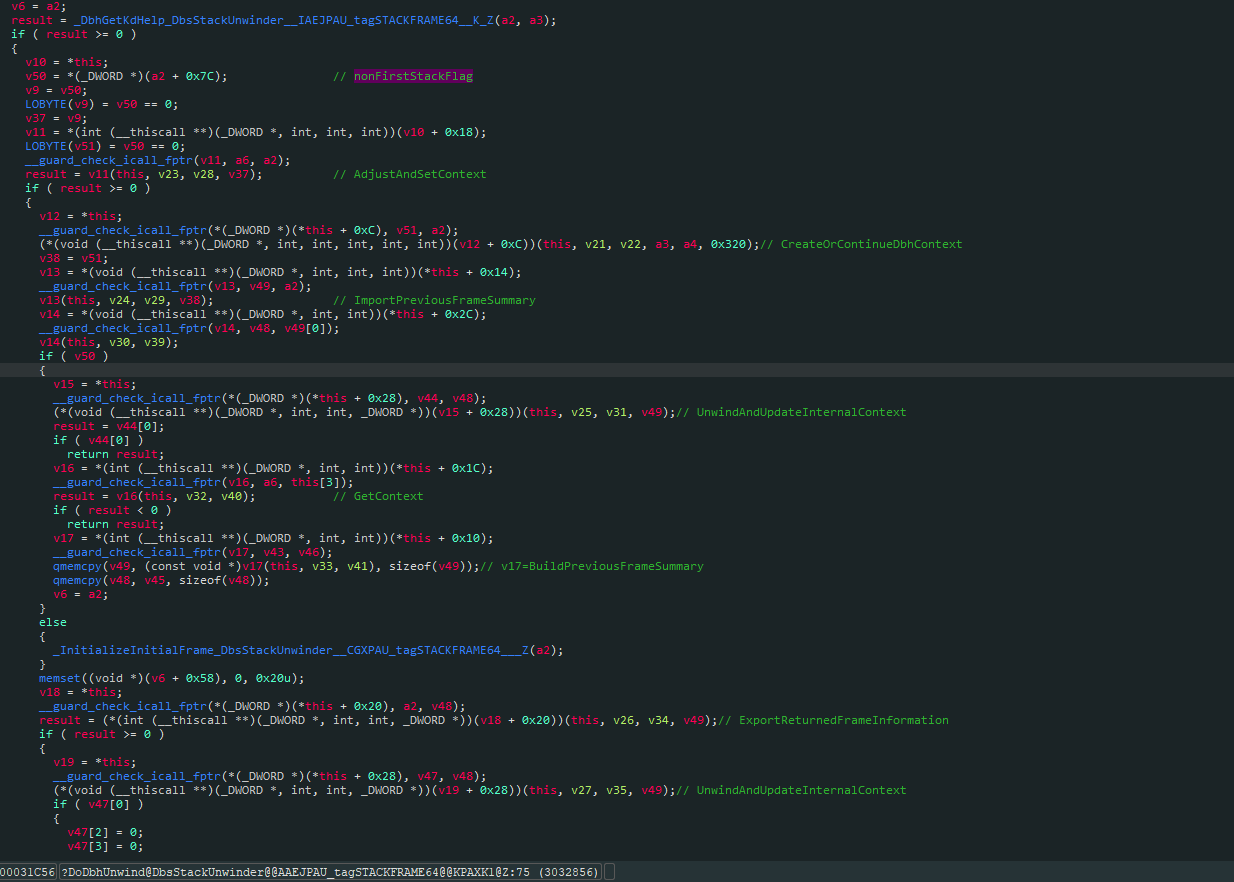1234x882 pixels.
Task: Select the highlighted nonFirstStackFlag comment
Action: tap(413, 76)
